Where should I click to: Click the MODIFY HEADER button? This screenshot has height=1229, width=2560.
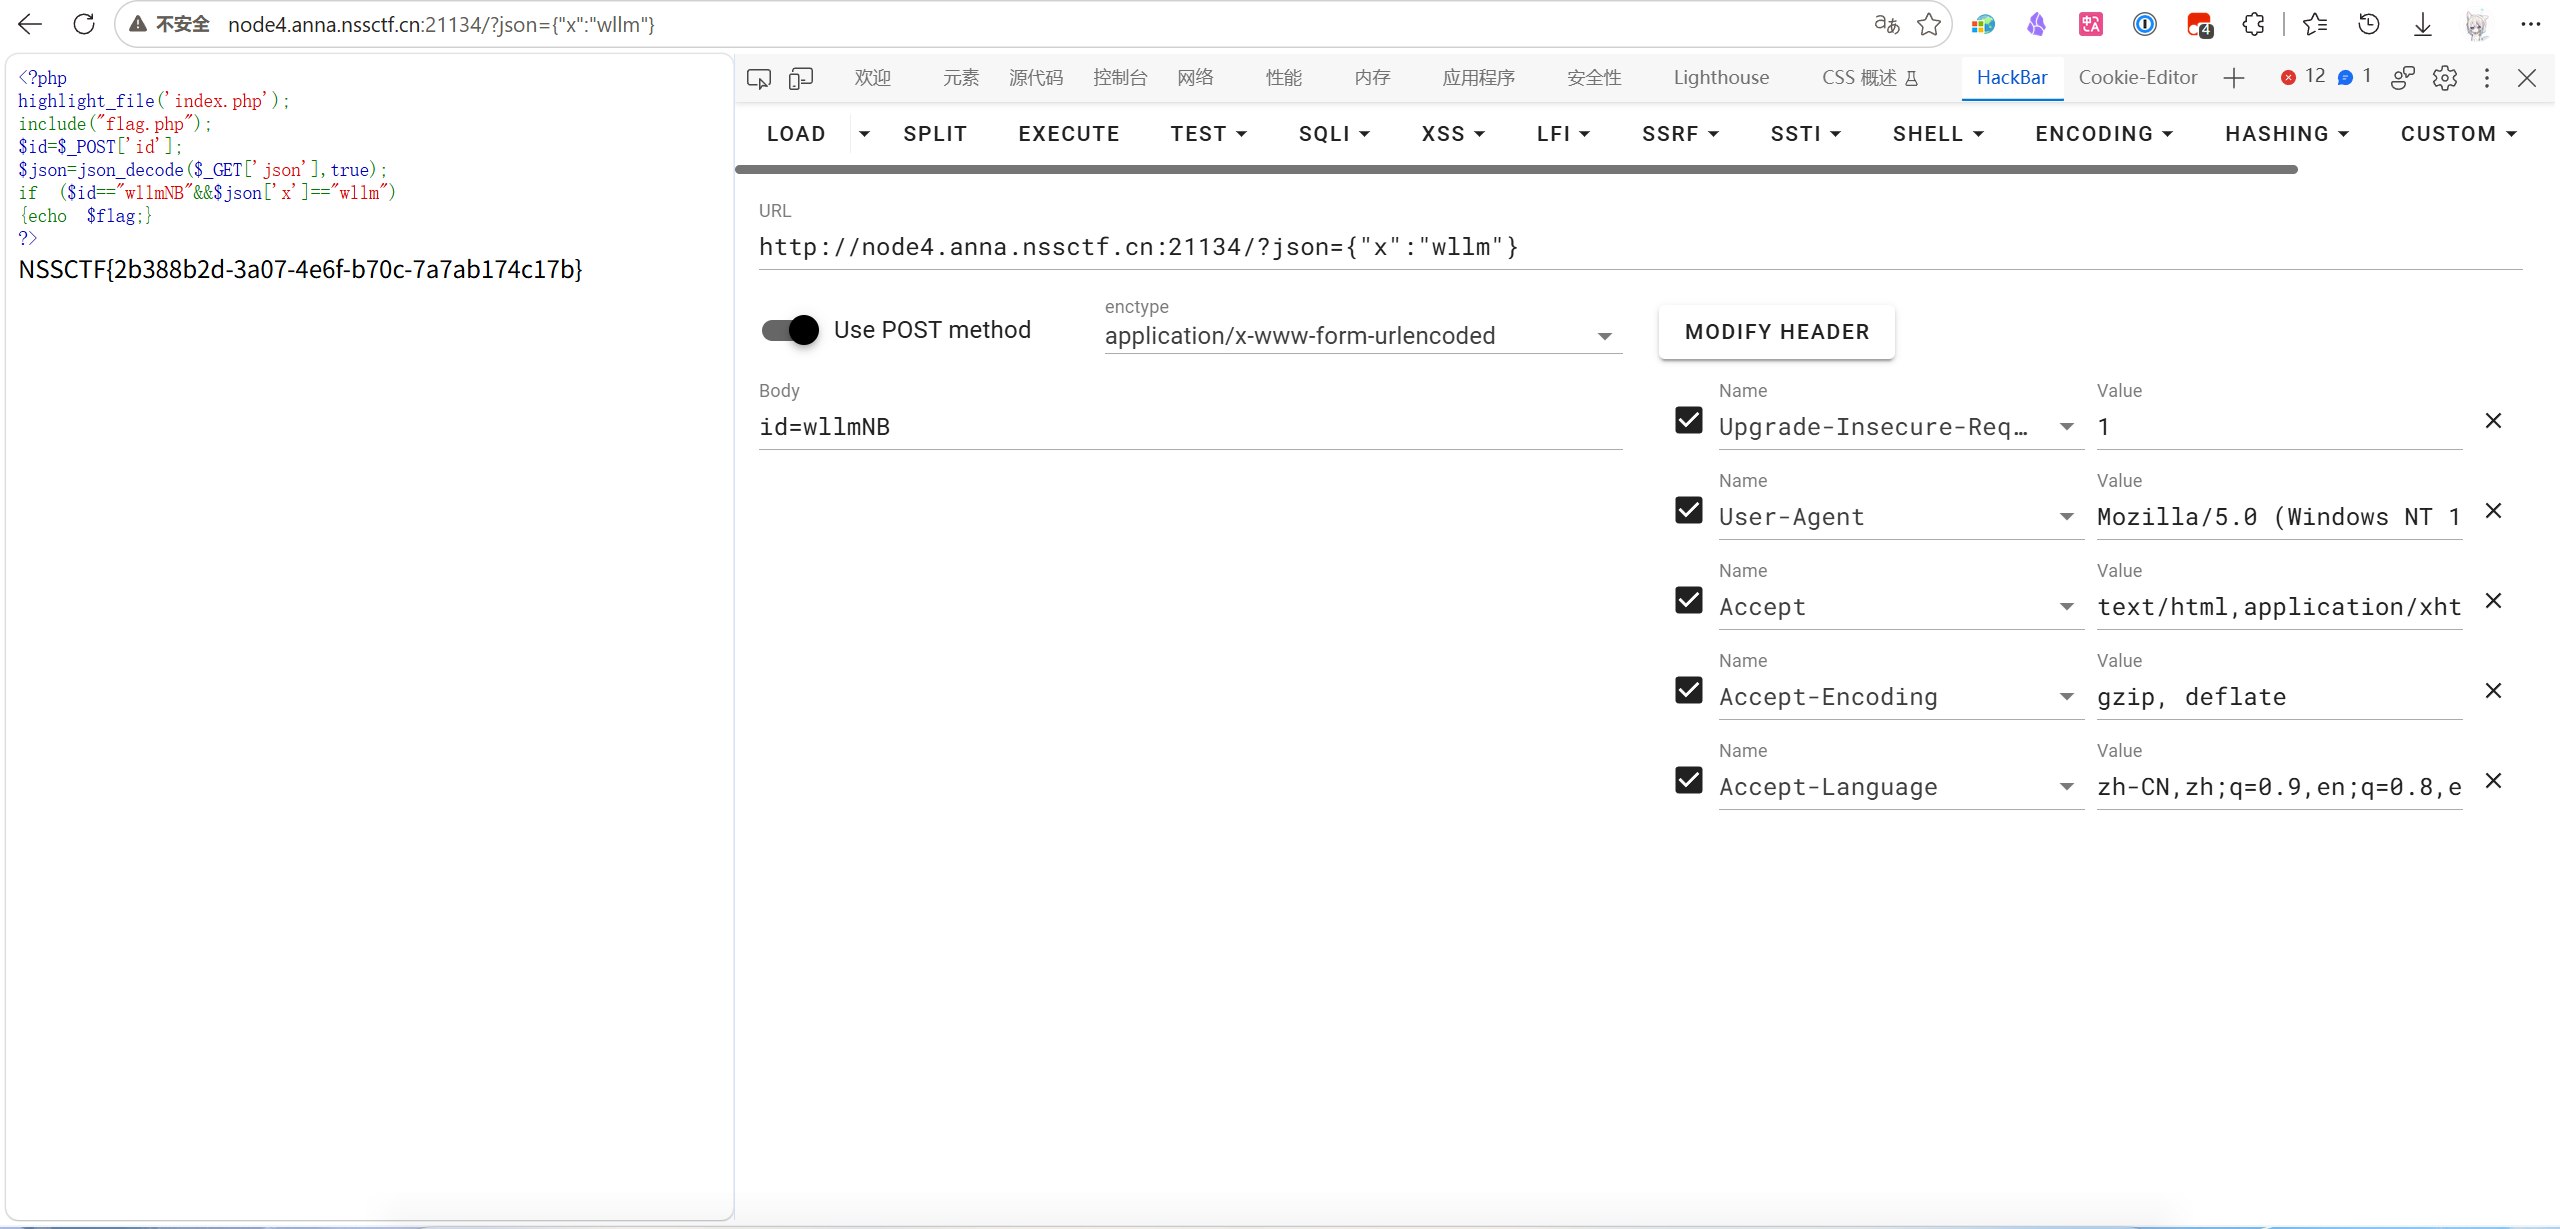[1777, 332]
